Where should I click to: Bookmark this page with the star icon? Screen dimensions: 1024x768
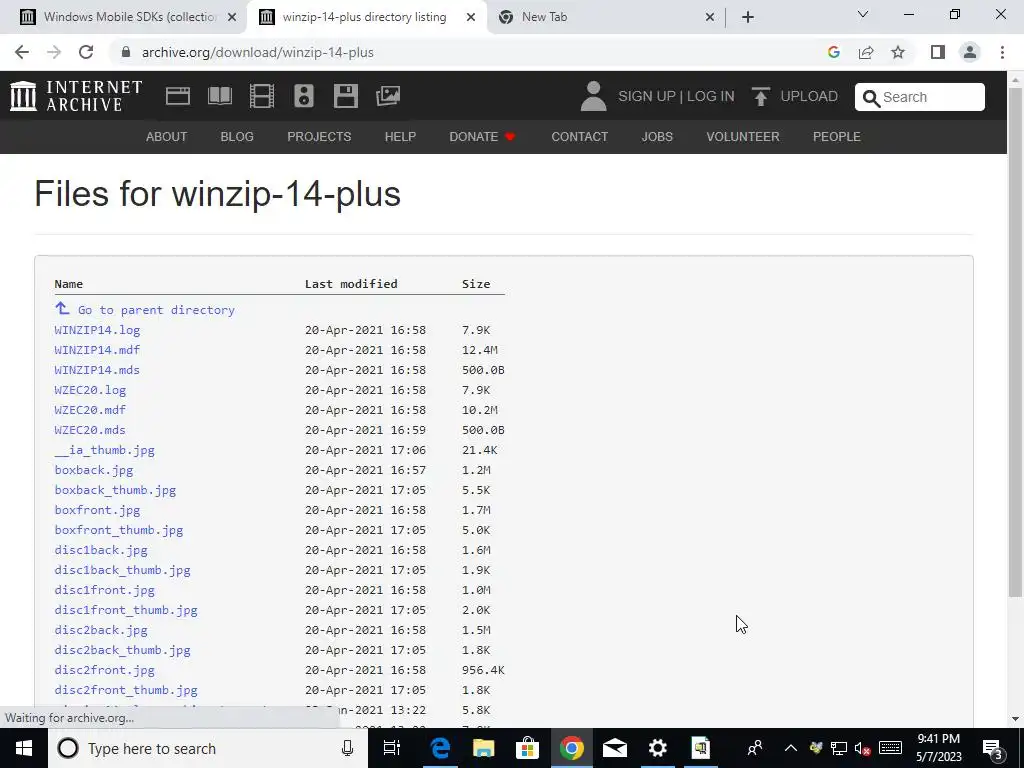point(898,52)
